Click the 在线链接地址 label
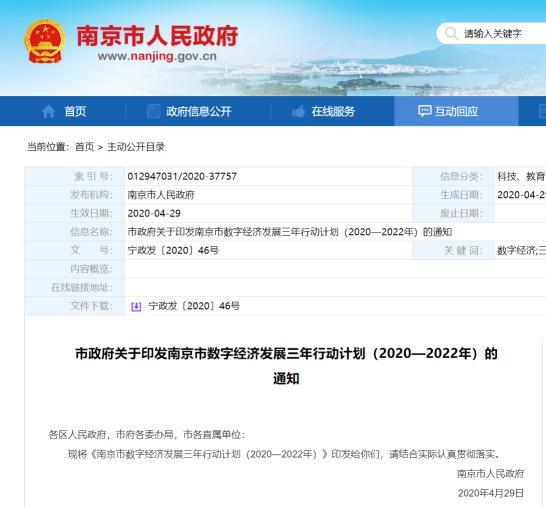Screen dimensions: 546x507 tap(82, 287)
